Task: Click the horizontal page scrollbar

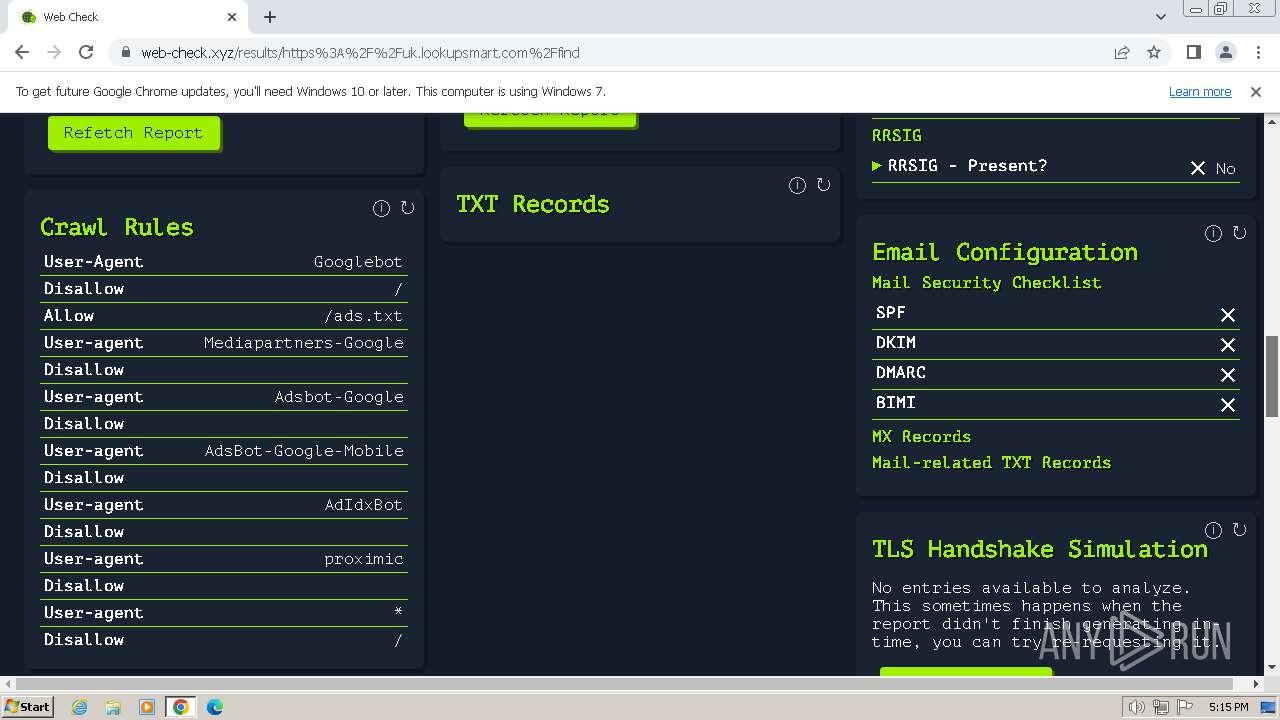Action: [x=625, y=684]
